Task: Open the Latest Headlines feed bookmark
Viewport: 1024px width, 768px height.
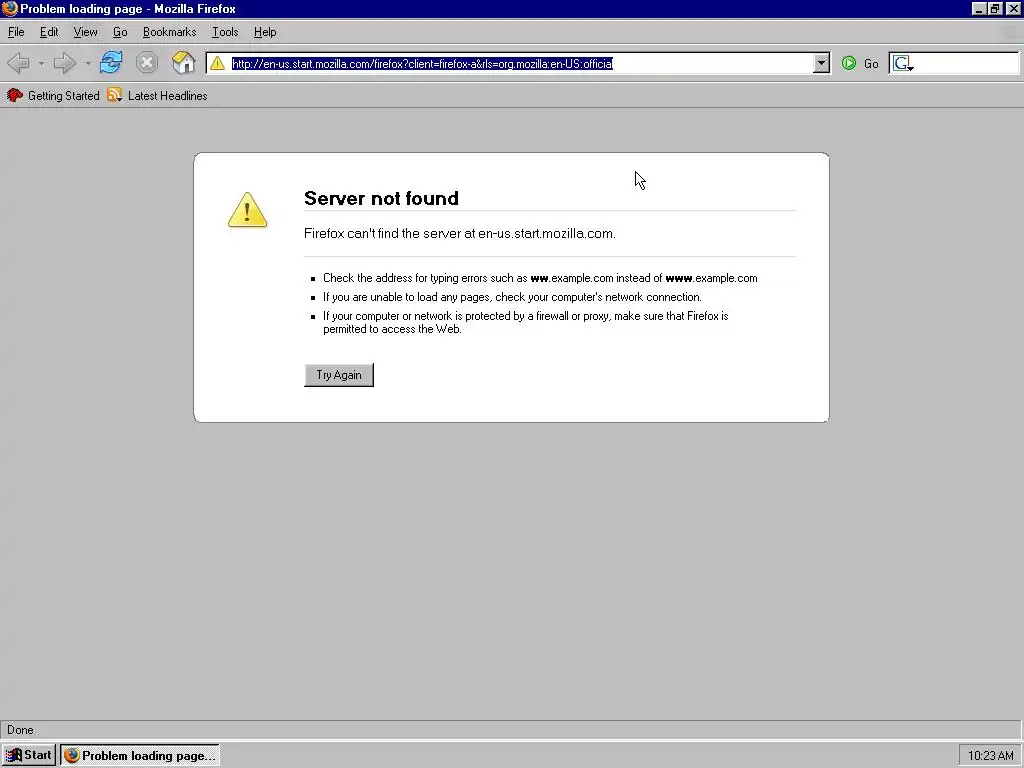Action: [157, 96]
